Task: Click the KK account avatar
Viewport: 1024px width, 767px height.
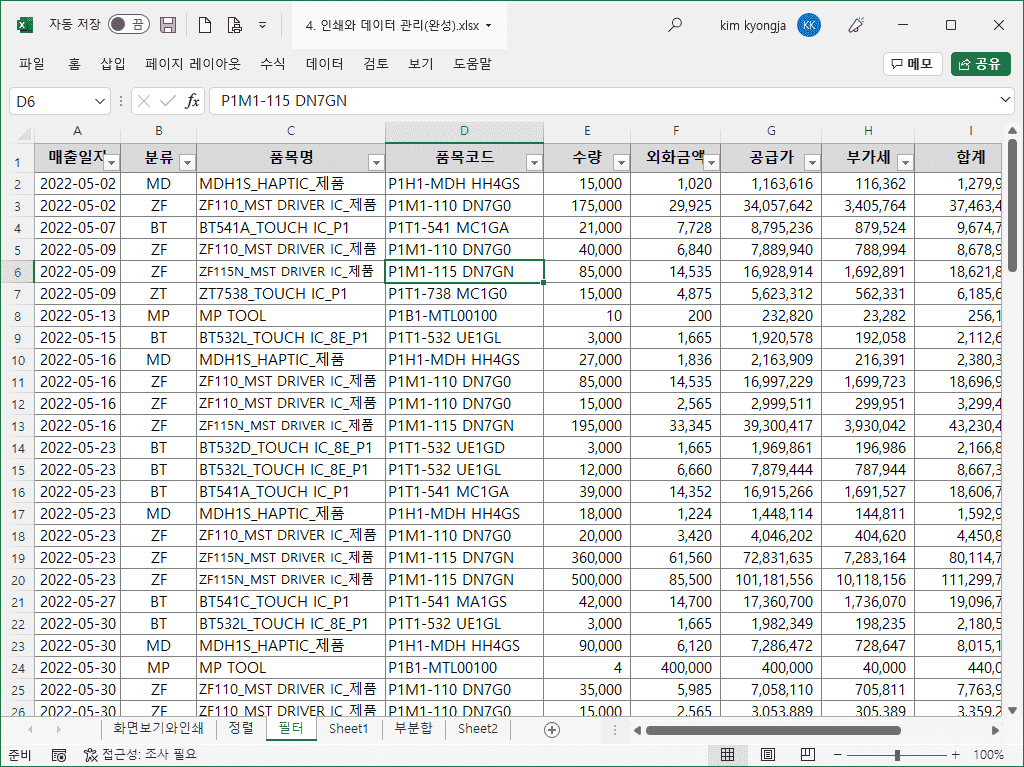Action: coord(809,25)
